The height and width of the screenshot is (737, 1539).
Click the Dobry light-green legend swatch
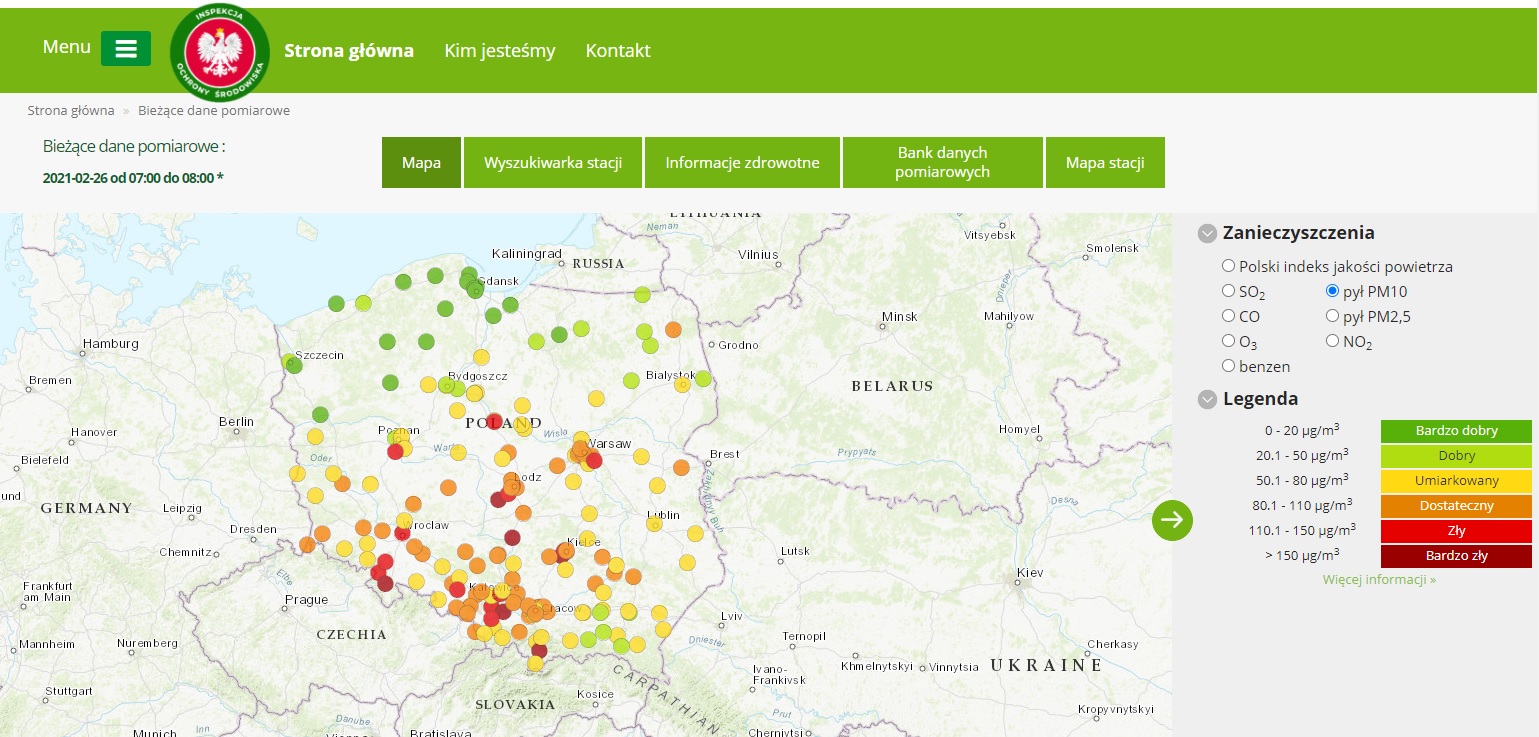1456,456
